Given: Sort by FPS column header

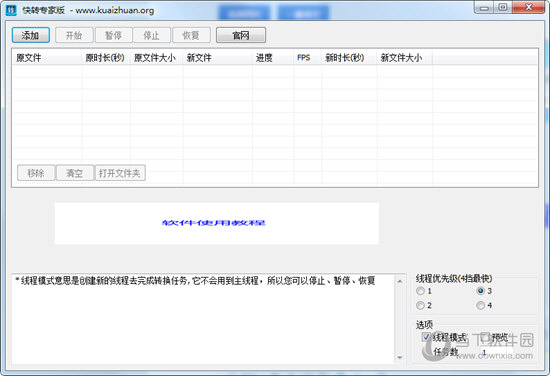Looking at the screenshot, I should tap(308, 58).
